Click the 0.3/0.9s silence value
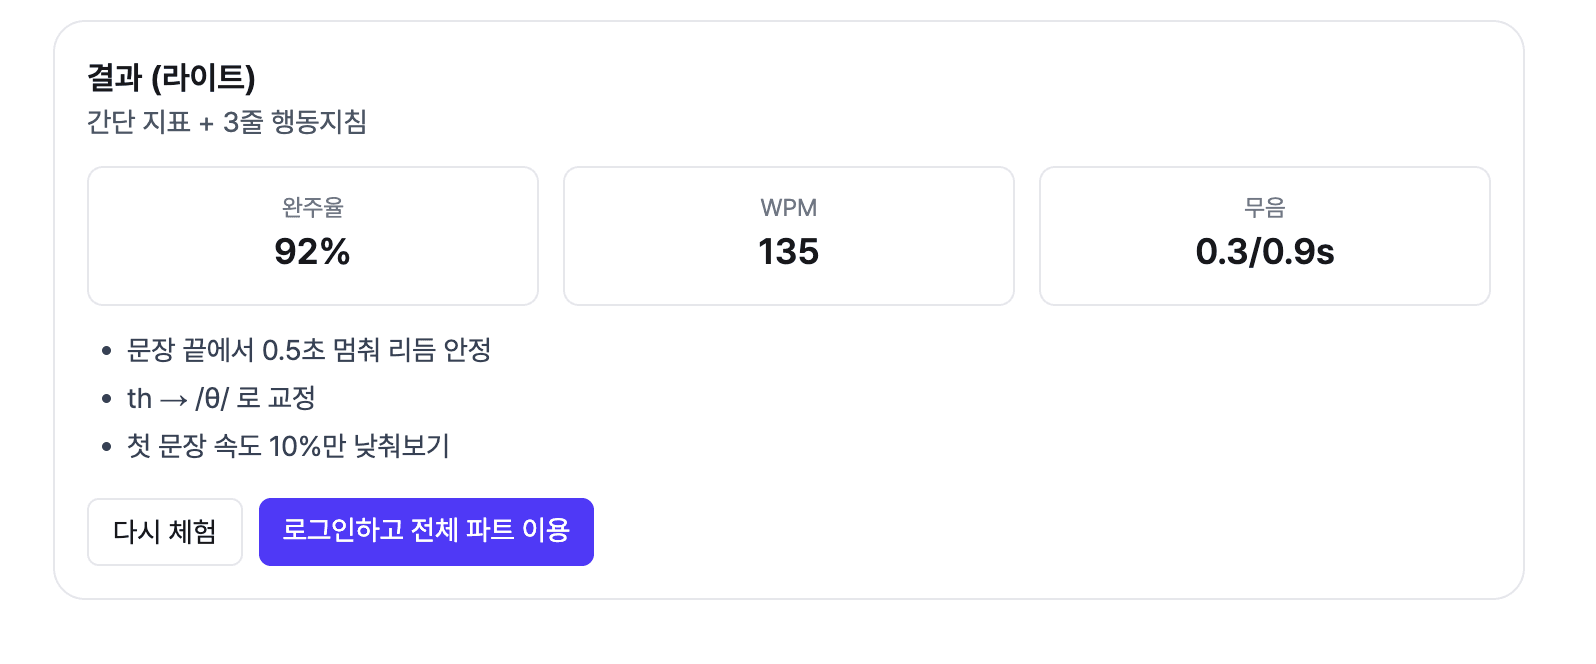 tap(1264, 253)
